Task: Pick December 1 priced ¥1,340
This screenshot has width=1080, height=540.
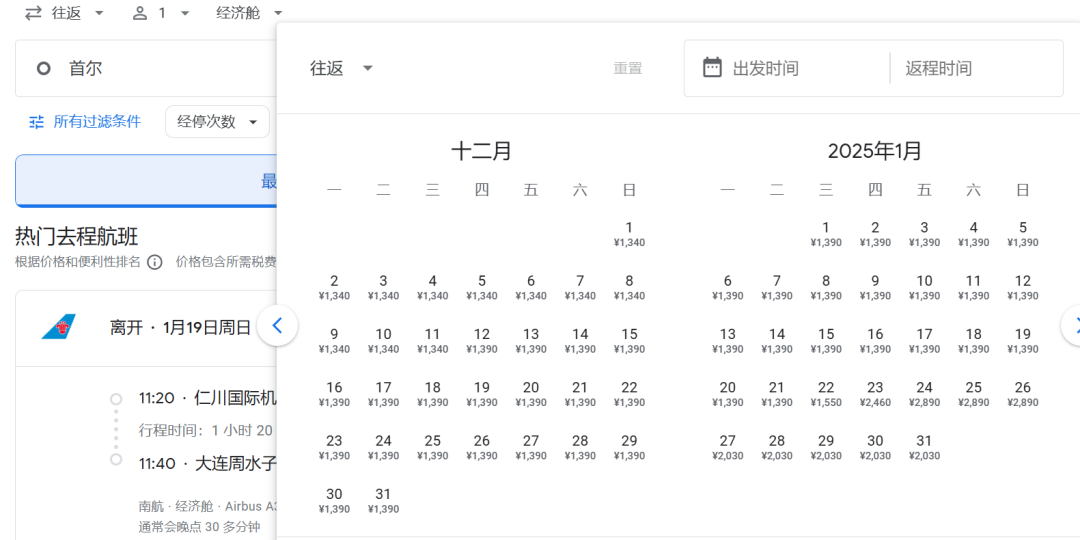Action: click(x=629, y=233)
